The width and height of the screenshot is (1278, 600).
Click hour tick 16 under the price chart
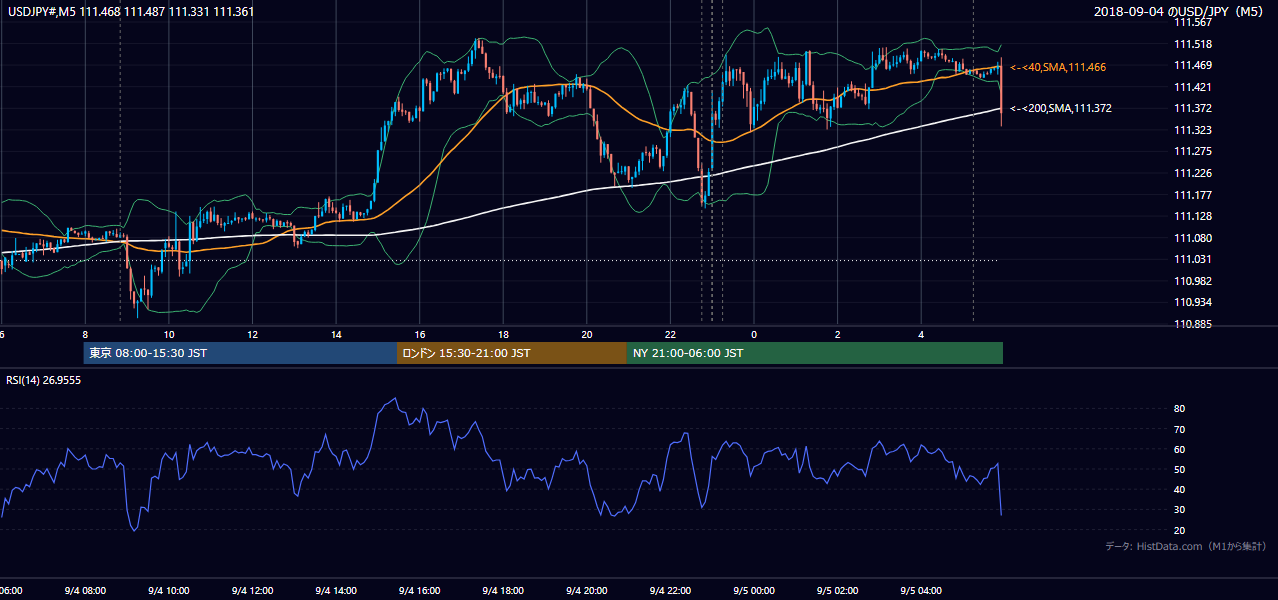[x=420, y=334]
